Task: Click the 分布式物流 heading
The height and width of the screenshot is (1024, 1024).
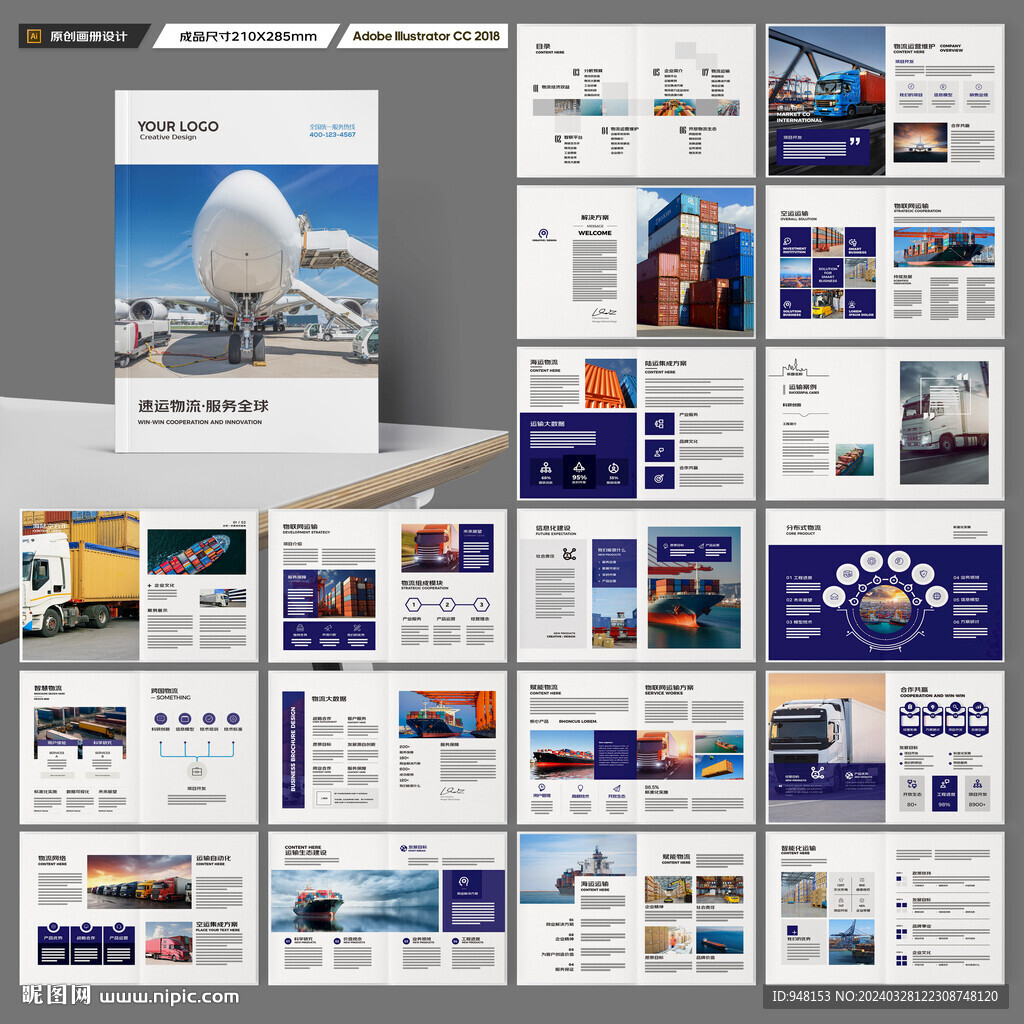Action: pyautogui.click(x=803, y=528)
